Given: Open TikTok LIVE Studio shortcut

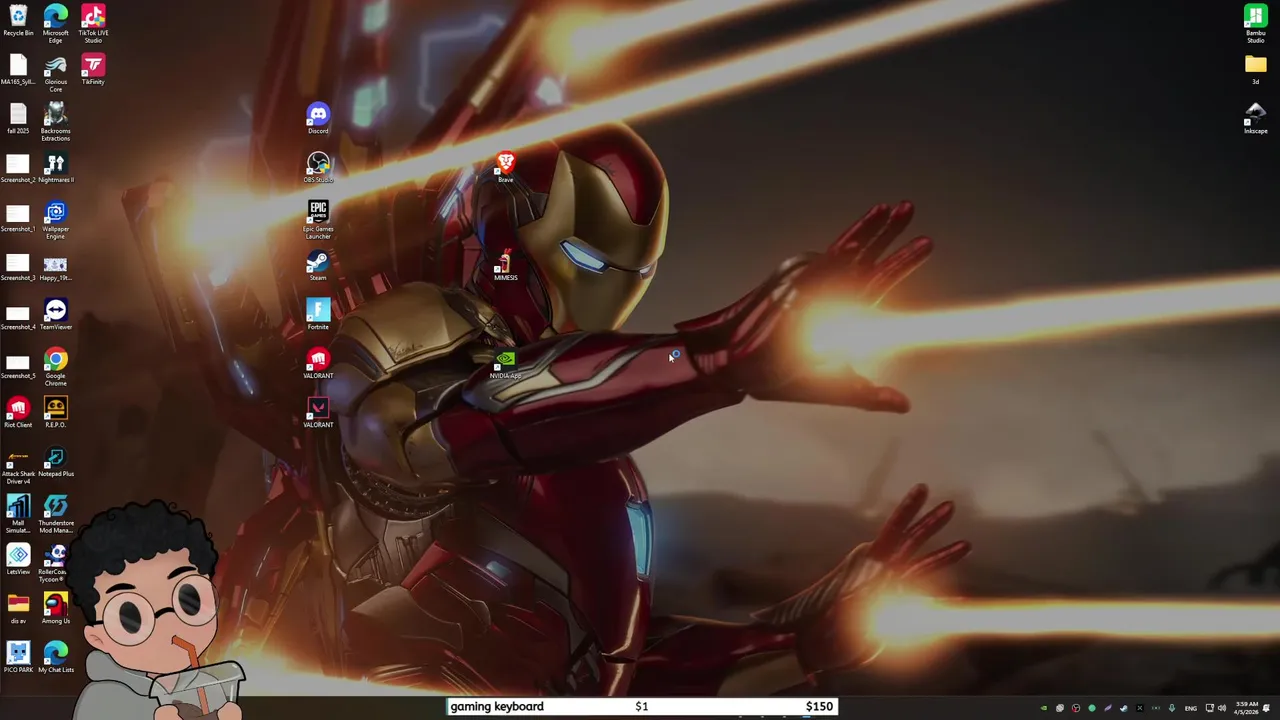Looking at the screenshot, I should (x=93, y=23).
